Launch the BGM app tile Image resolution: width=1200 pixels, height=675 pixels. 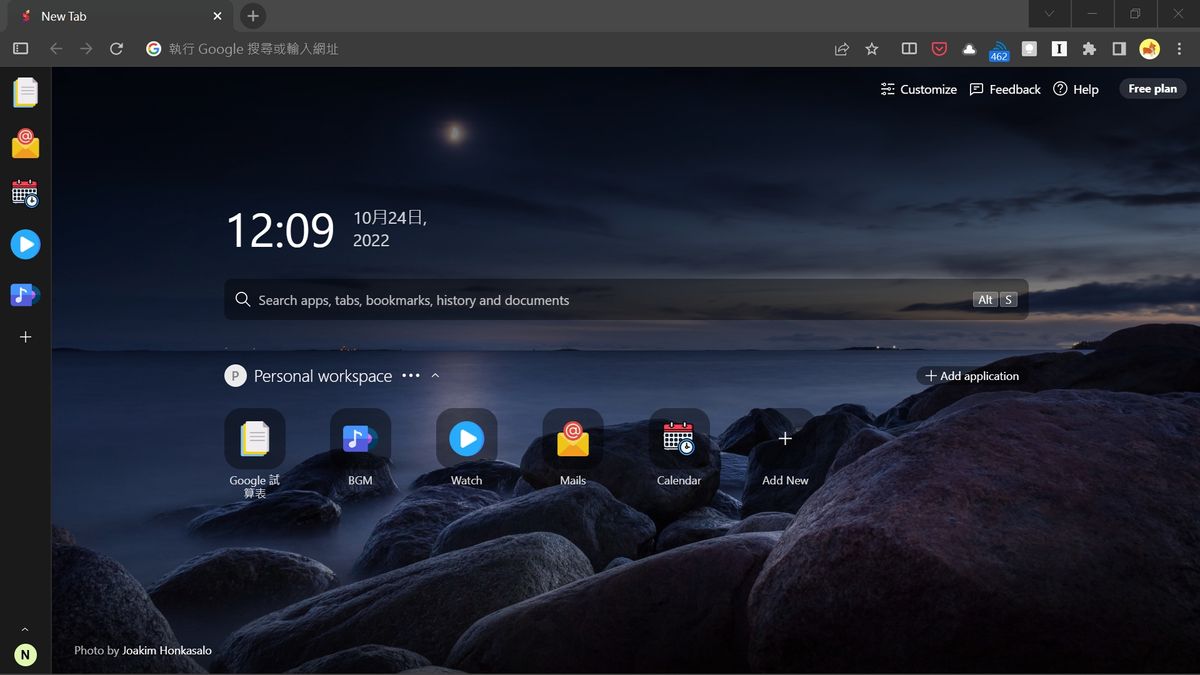(x=360, y=438)
